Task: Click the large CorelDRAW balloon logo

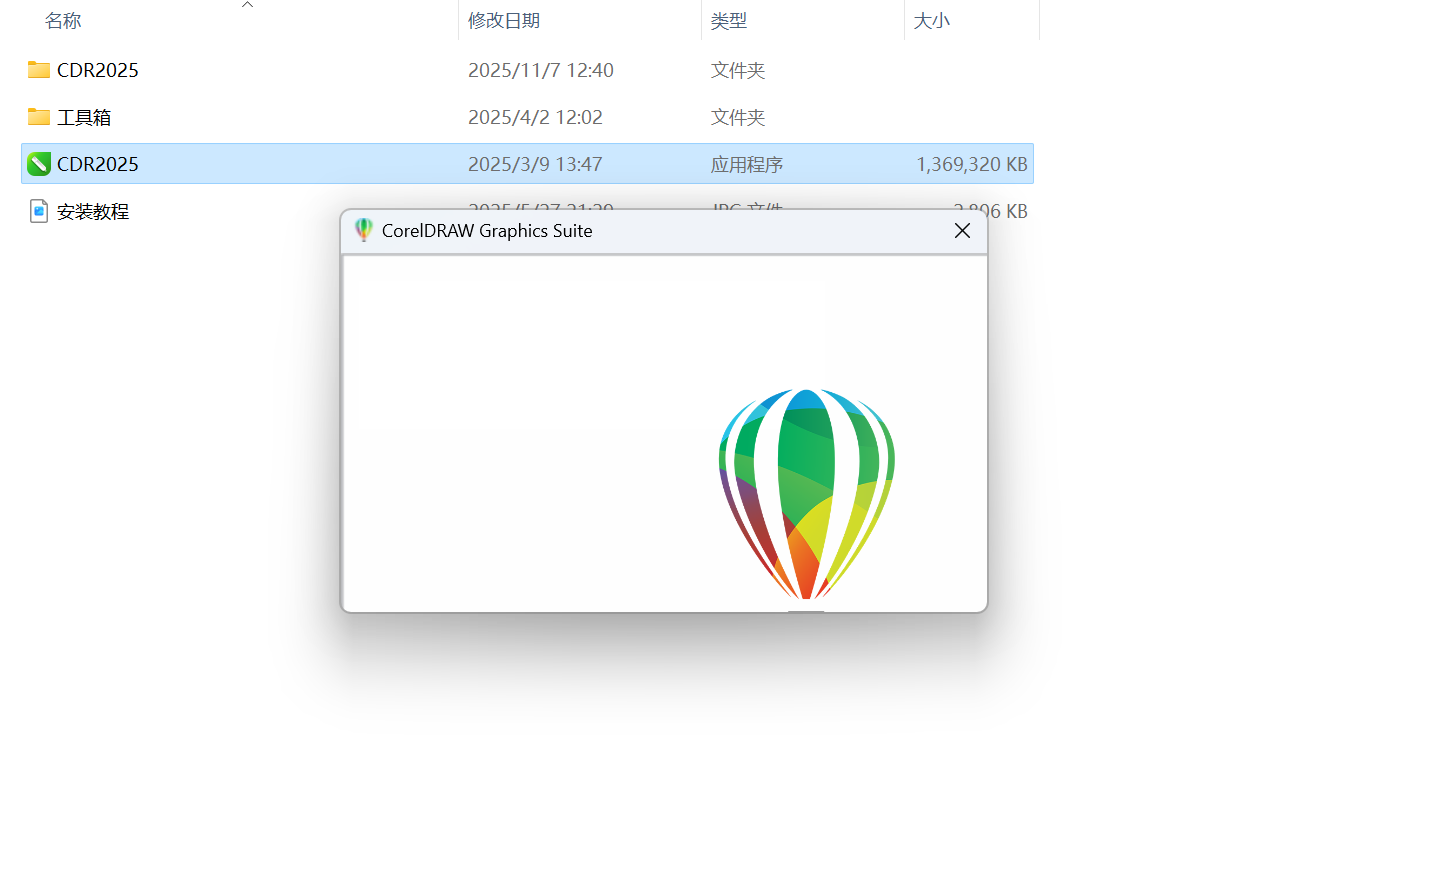Action: pos(806,494)
